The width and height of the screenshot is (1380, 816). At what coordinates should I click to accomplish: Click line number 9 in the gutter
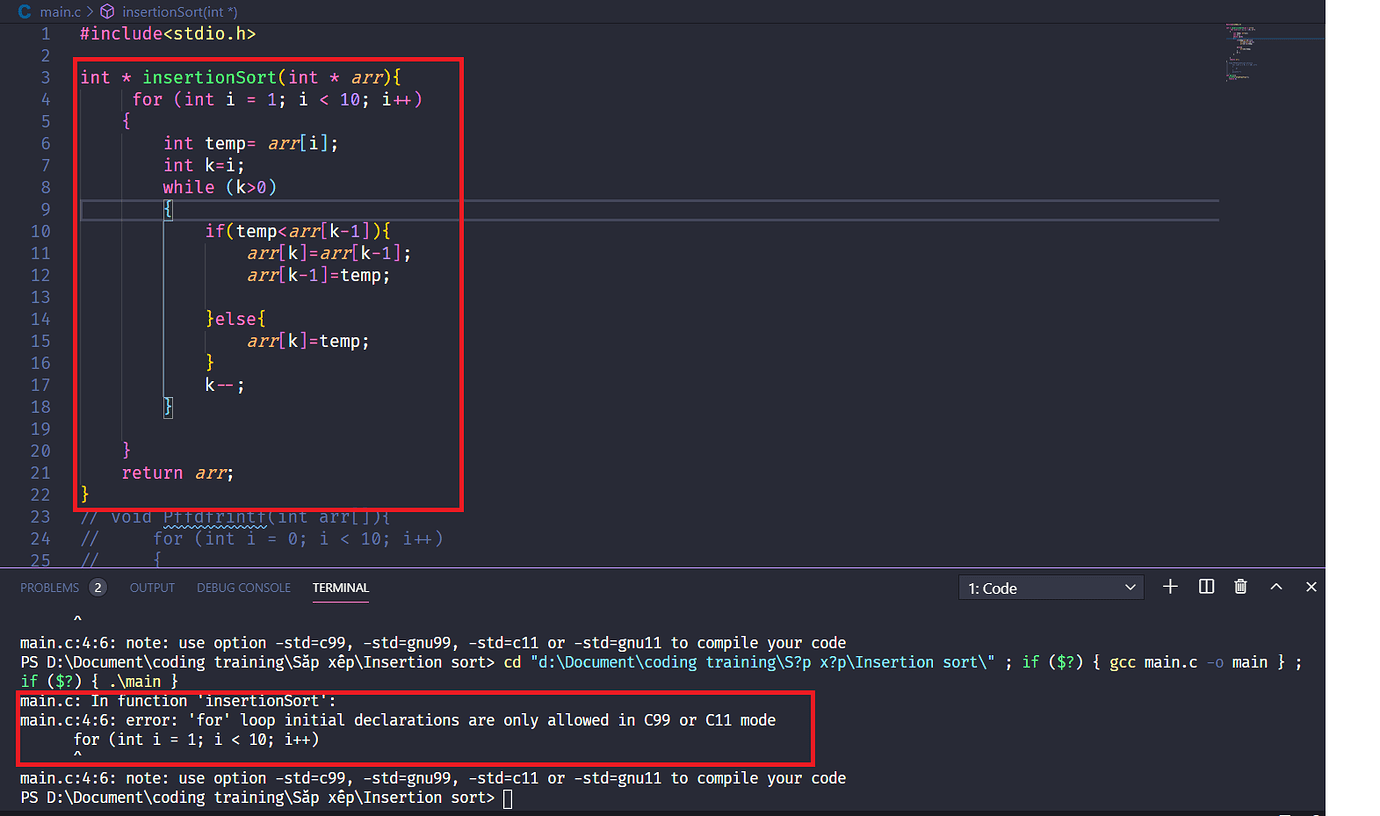pos(45,209)
